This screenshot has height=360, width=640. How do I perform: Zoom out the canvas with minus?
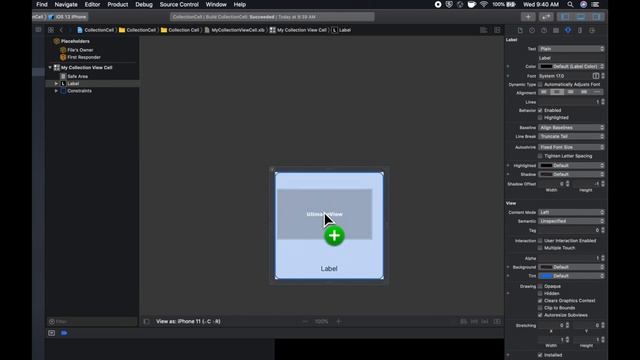point(305,322)
